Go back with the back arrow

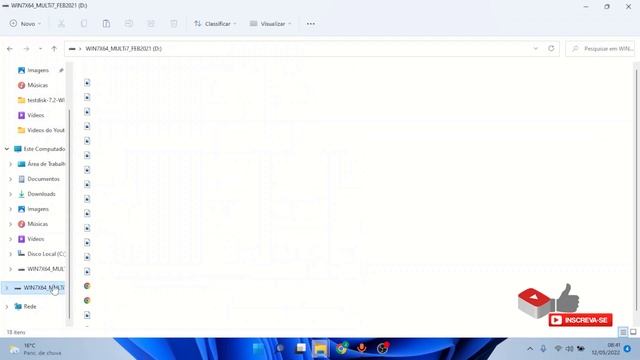10,49
